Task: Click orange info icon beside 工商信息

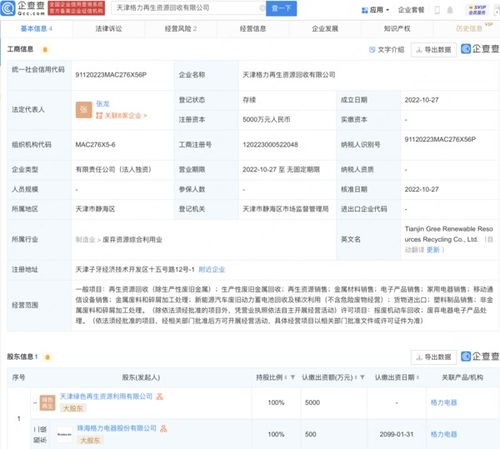Action: (x=45, y=50)
